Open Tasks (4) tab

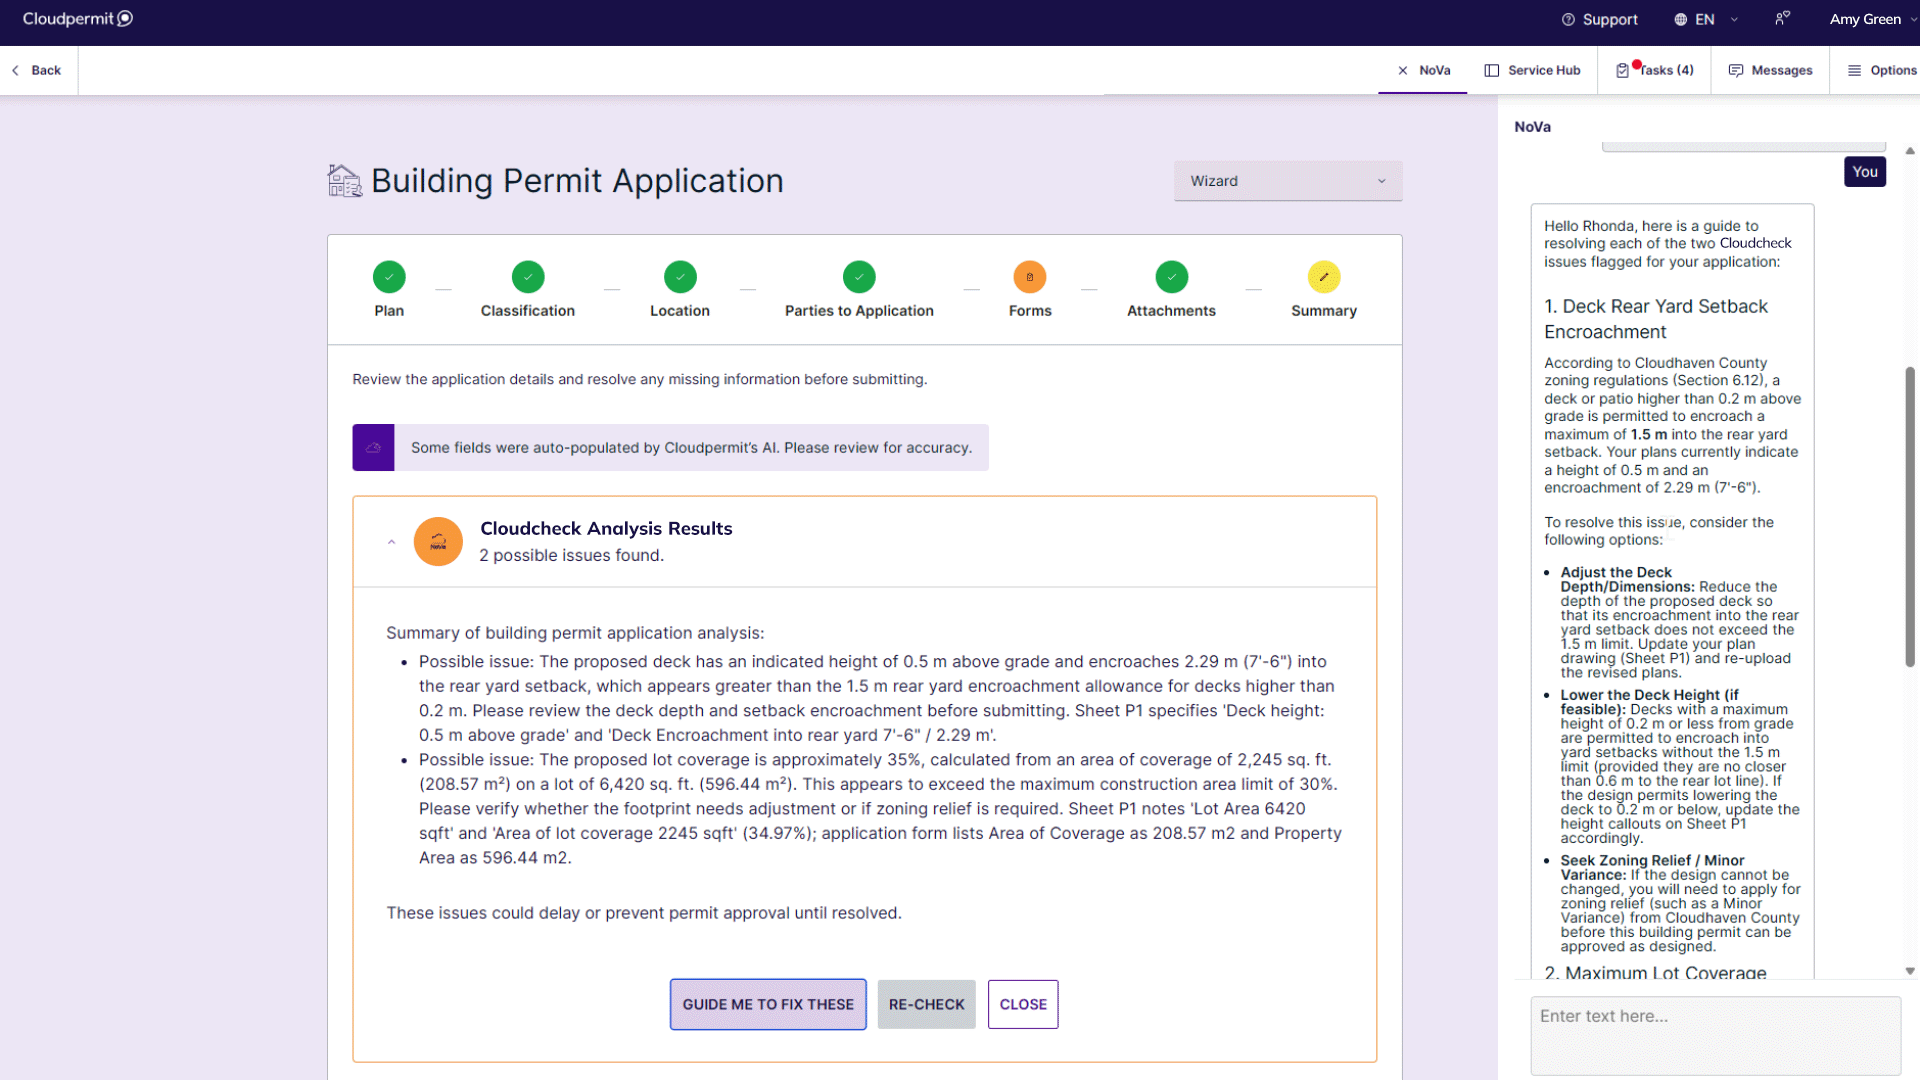click(x=1655, y=70)
